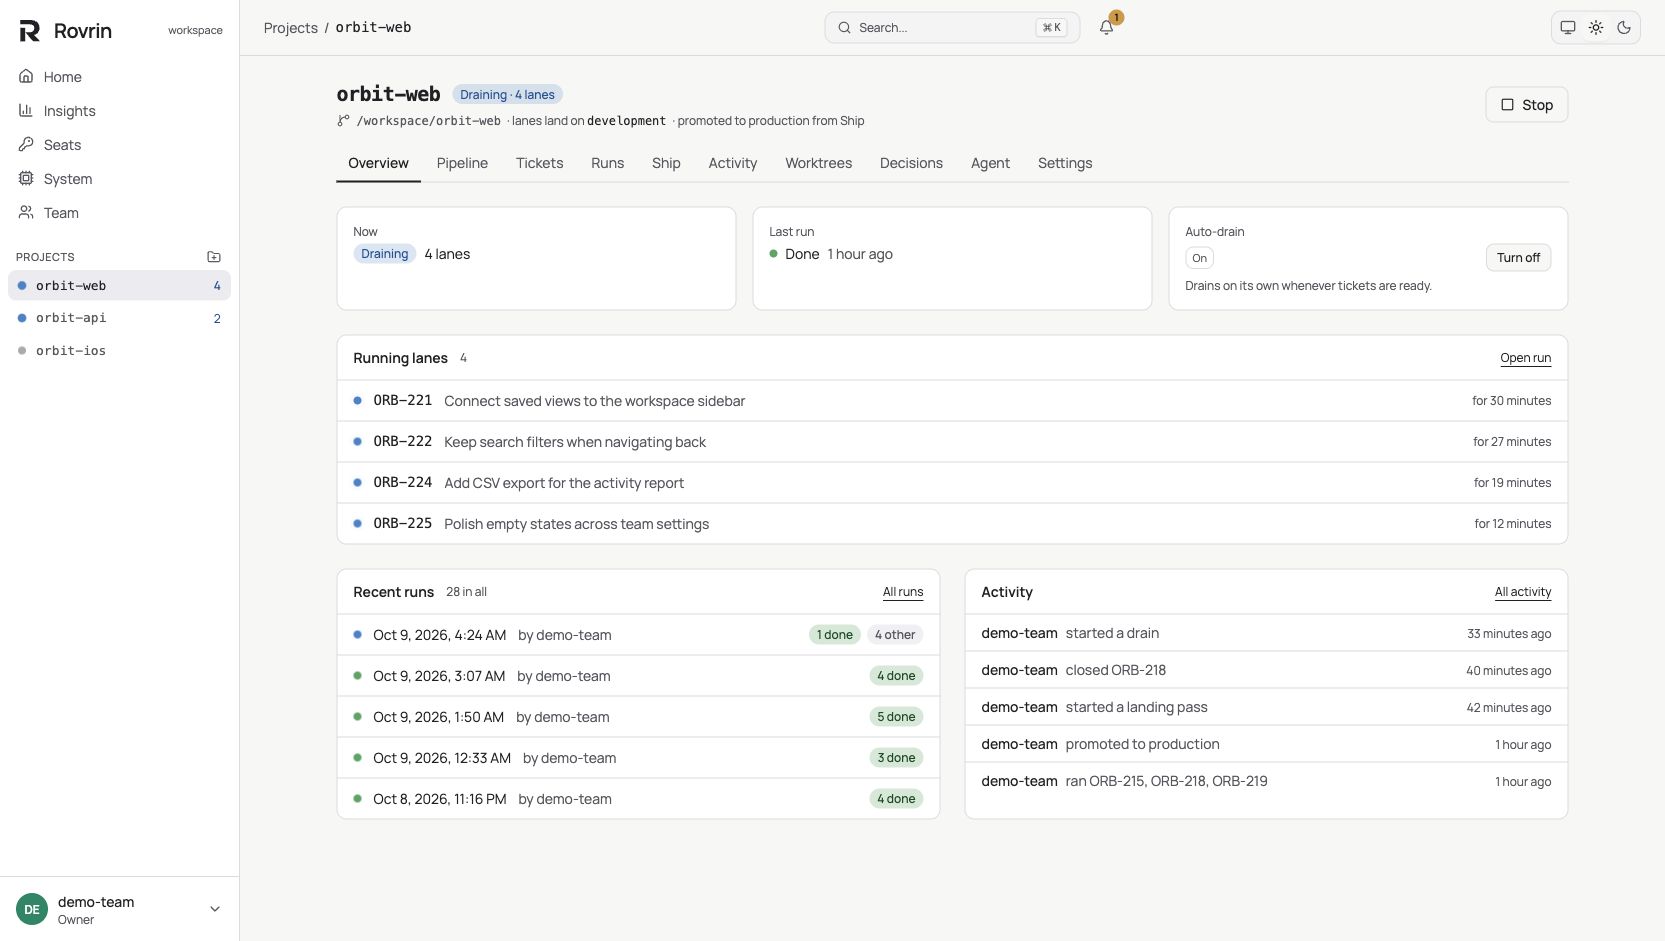Viewport: 1665px width, 941px height.
Task: Click the Rovrin logo icon
Action: [x=30, y=31]
